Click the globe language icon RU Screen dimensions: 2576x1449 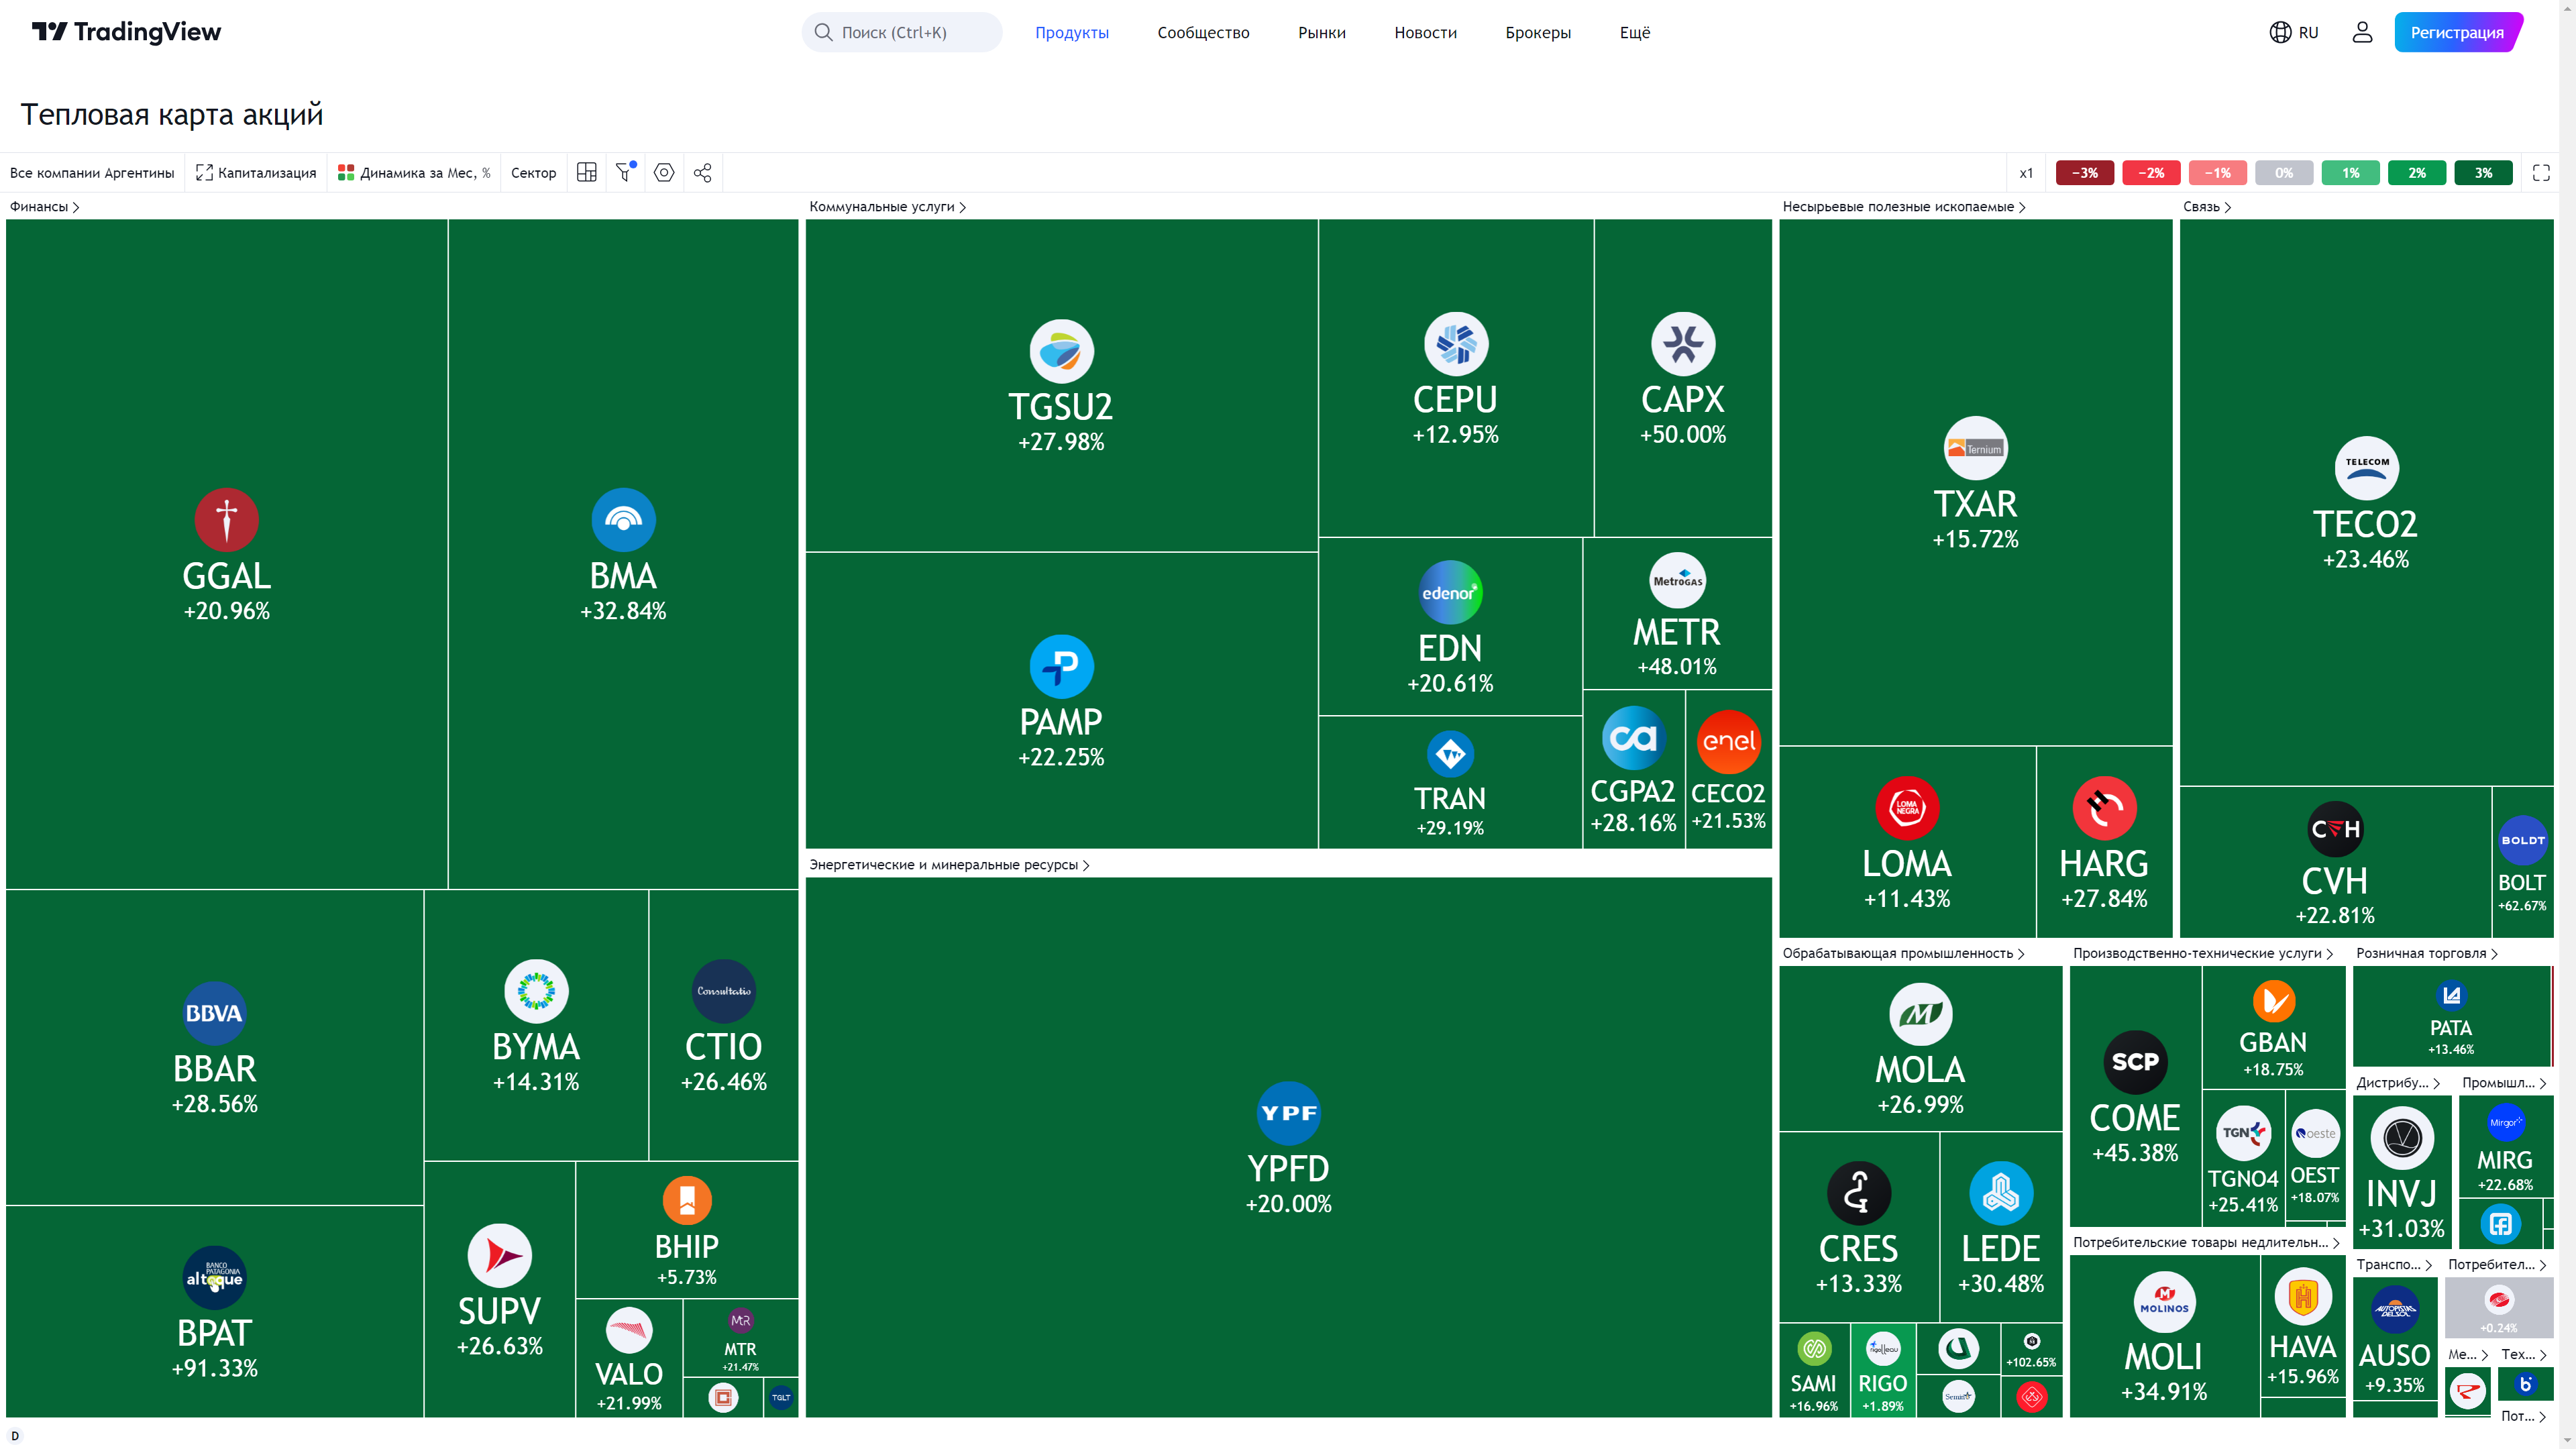[x=2294, y=32]
